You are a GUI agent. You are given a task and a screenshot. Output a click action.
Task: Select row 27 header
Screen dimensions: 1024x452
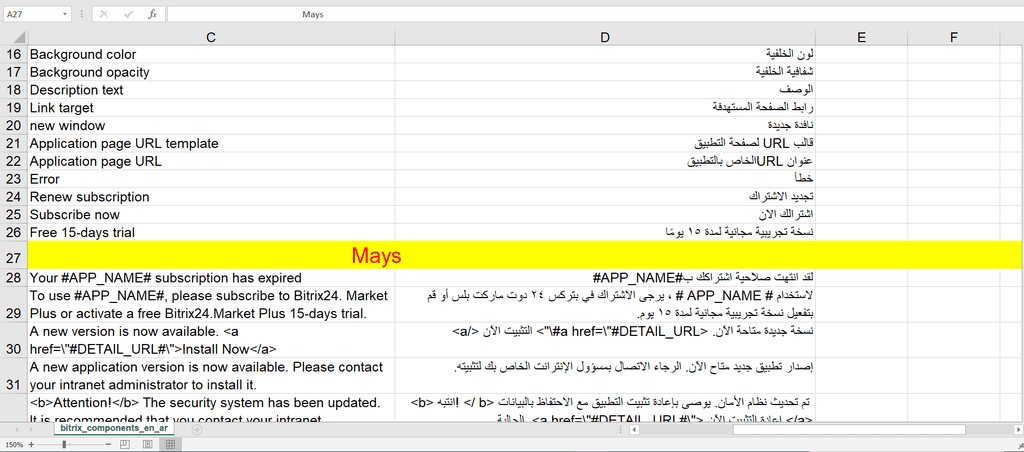point(14,255)
